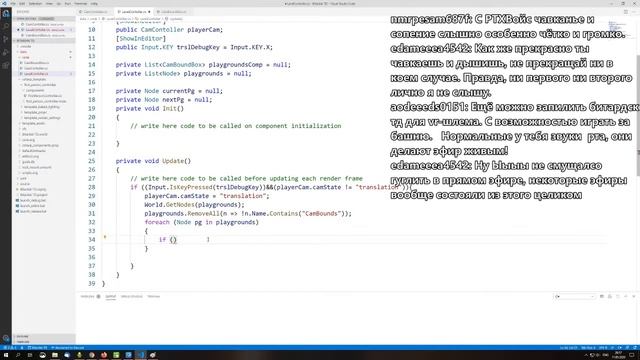Show the Terminal panel tab
Image resolution: width=640 pixels, height=360 pixels.
(x=153, y=296)
